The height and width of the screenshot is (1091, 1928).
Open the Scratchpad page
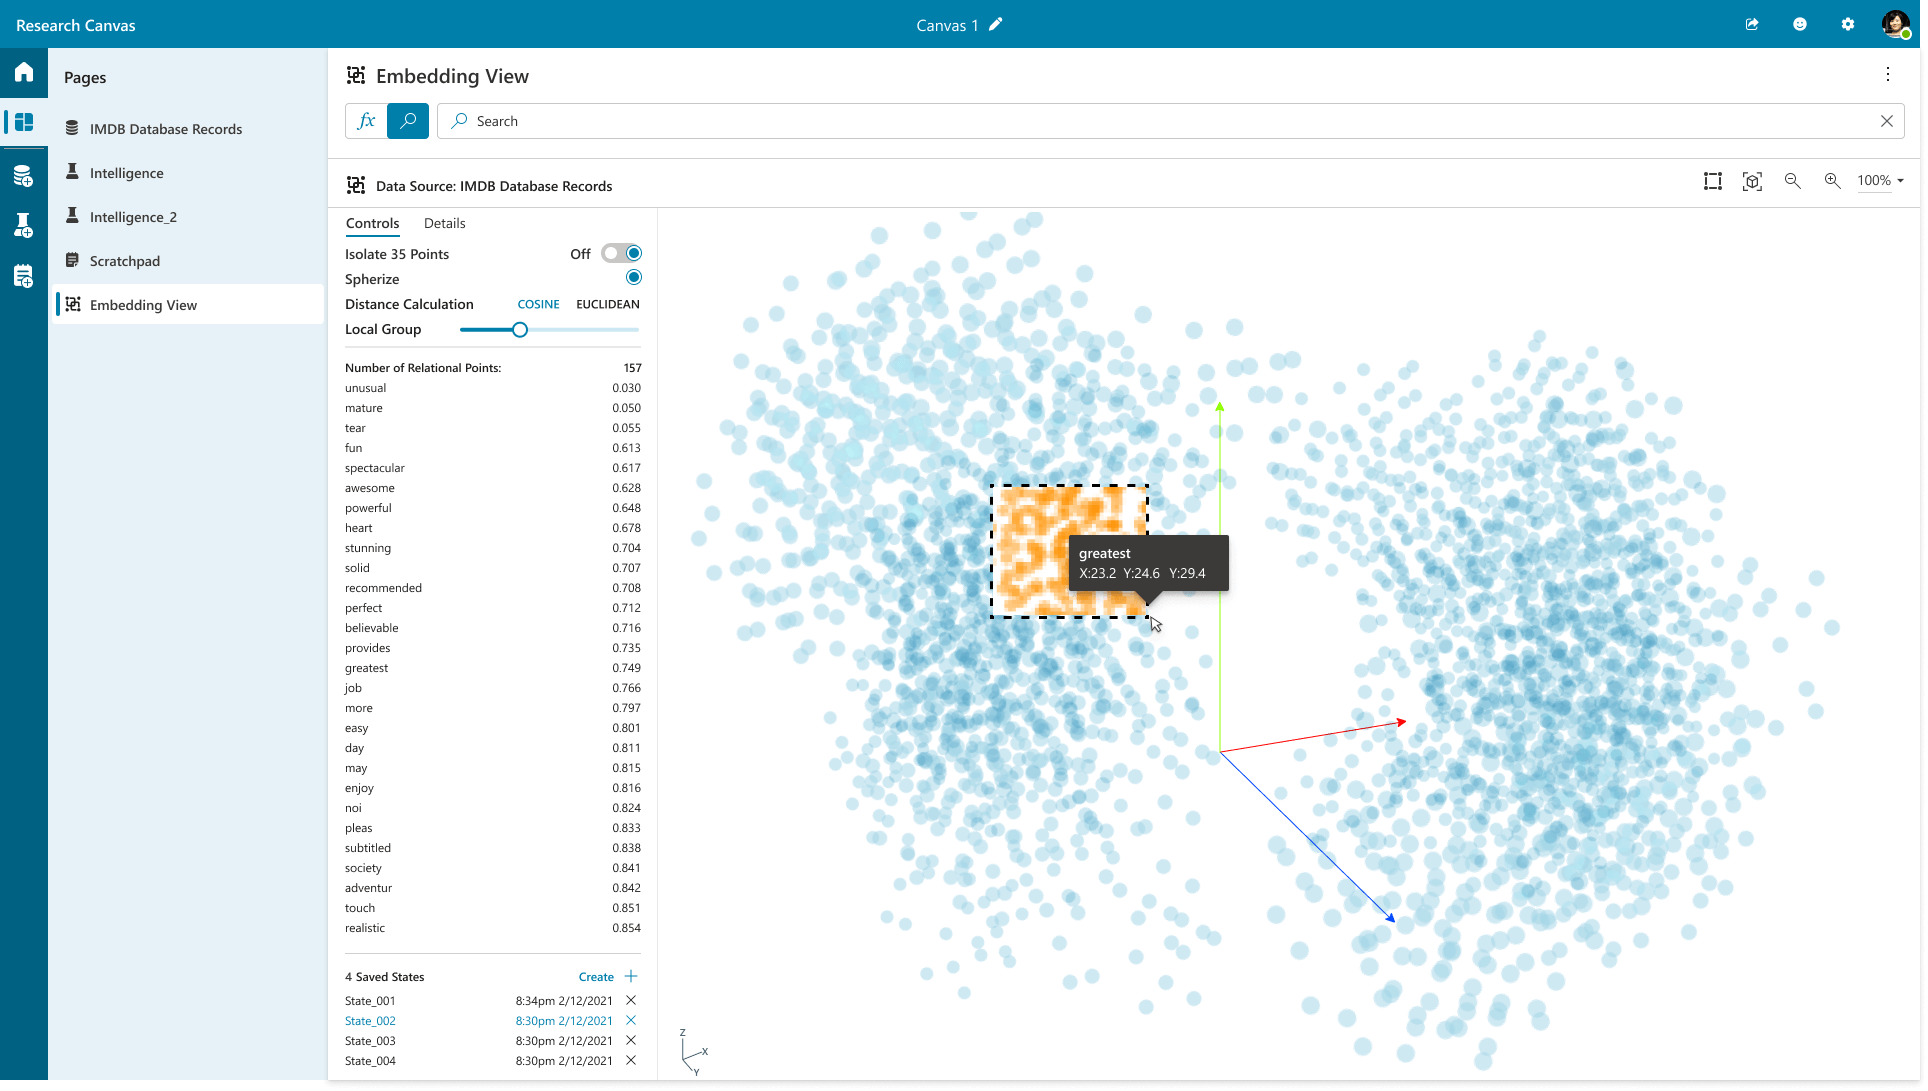pos(124,261)
